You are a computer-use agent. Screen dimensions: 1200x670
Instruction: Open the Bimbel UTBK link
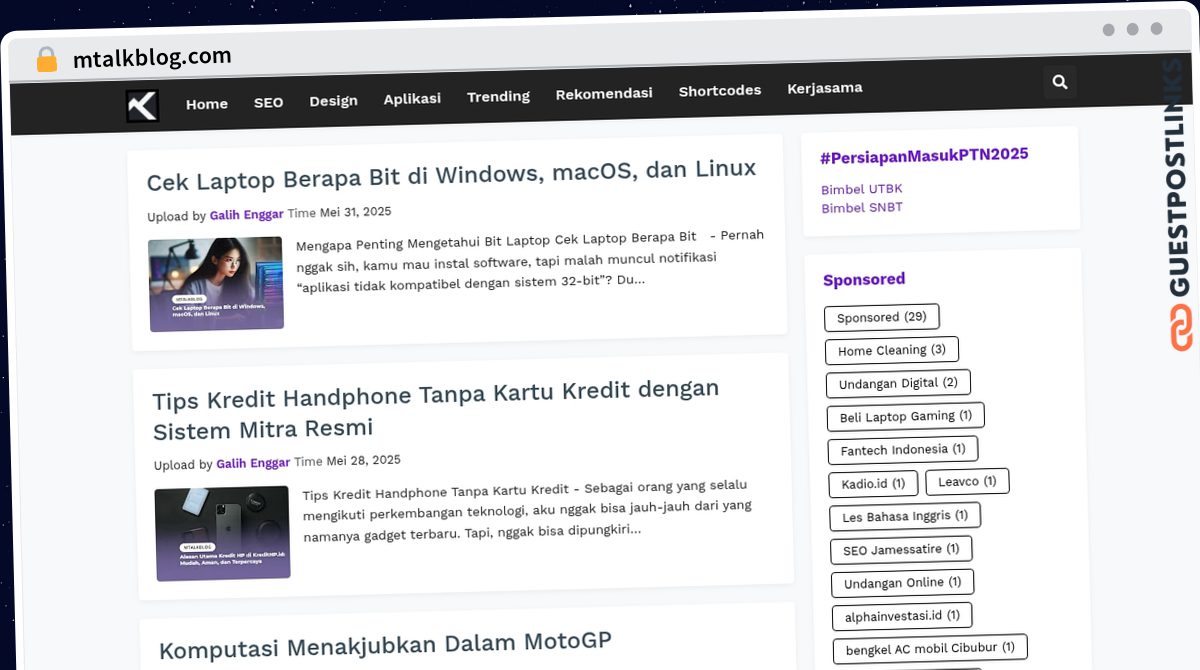pyautogui.click(x=862, y=189)
